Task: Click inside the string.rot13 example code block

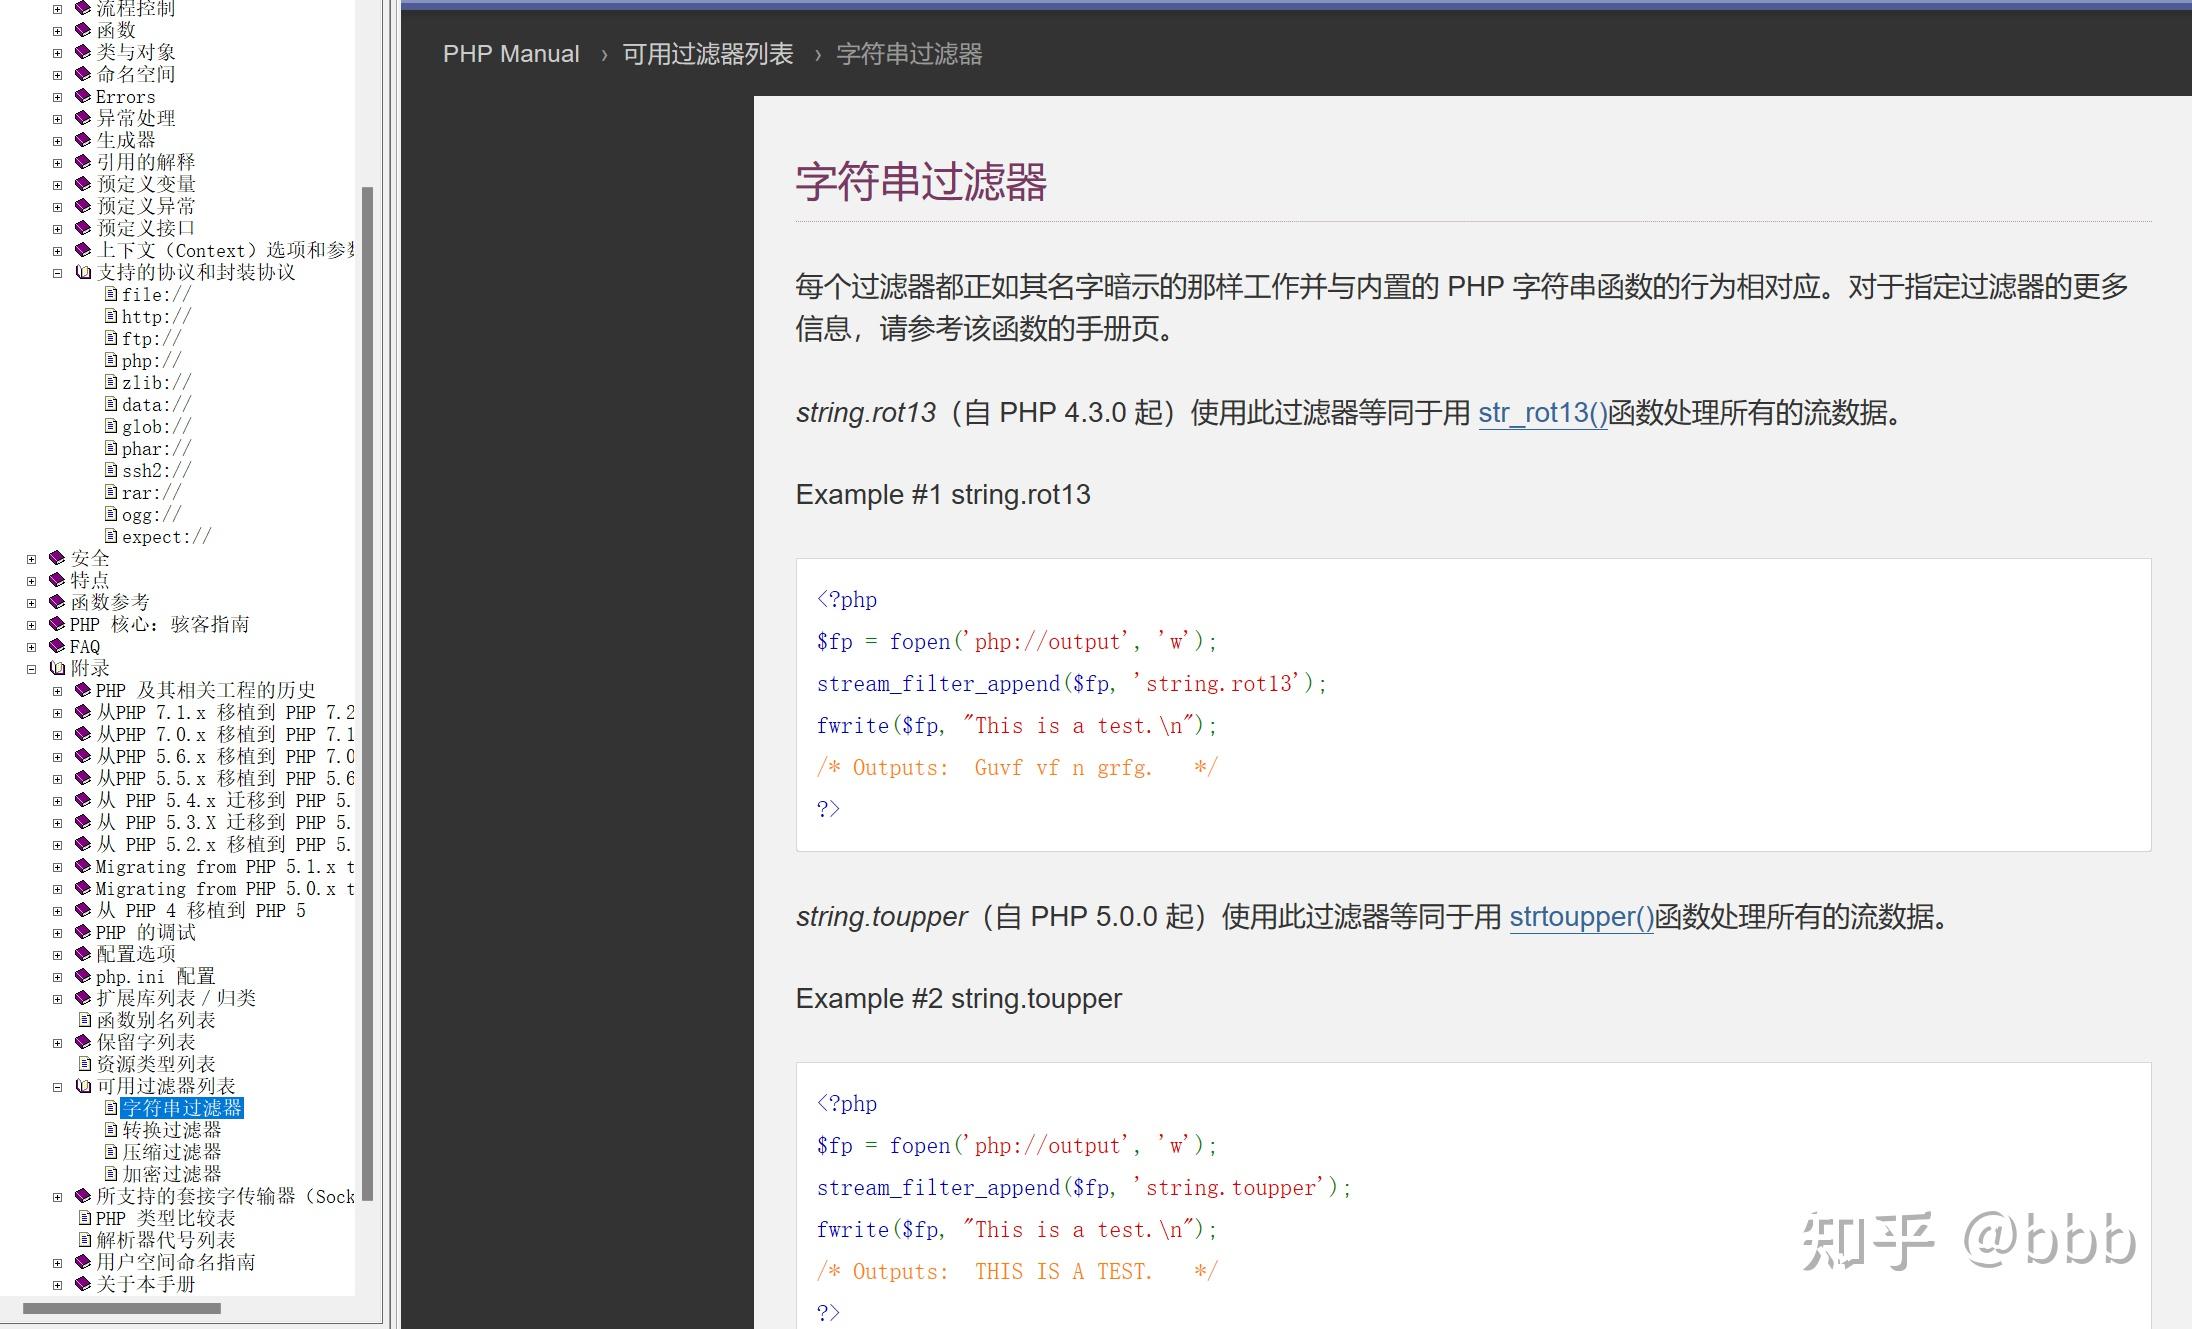Action: (x=1473, y=705)
